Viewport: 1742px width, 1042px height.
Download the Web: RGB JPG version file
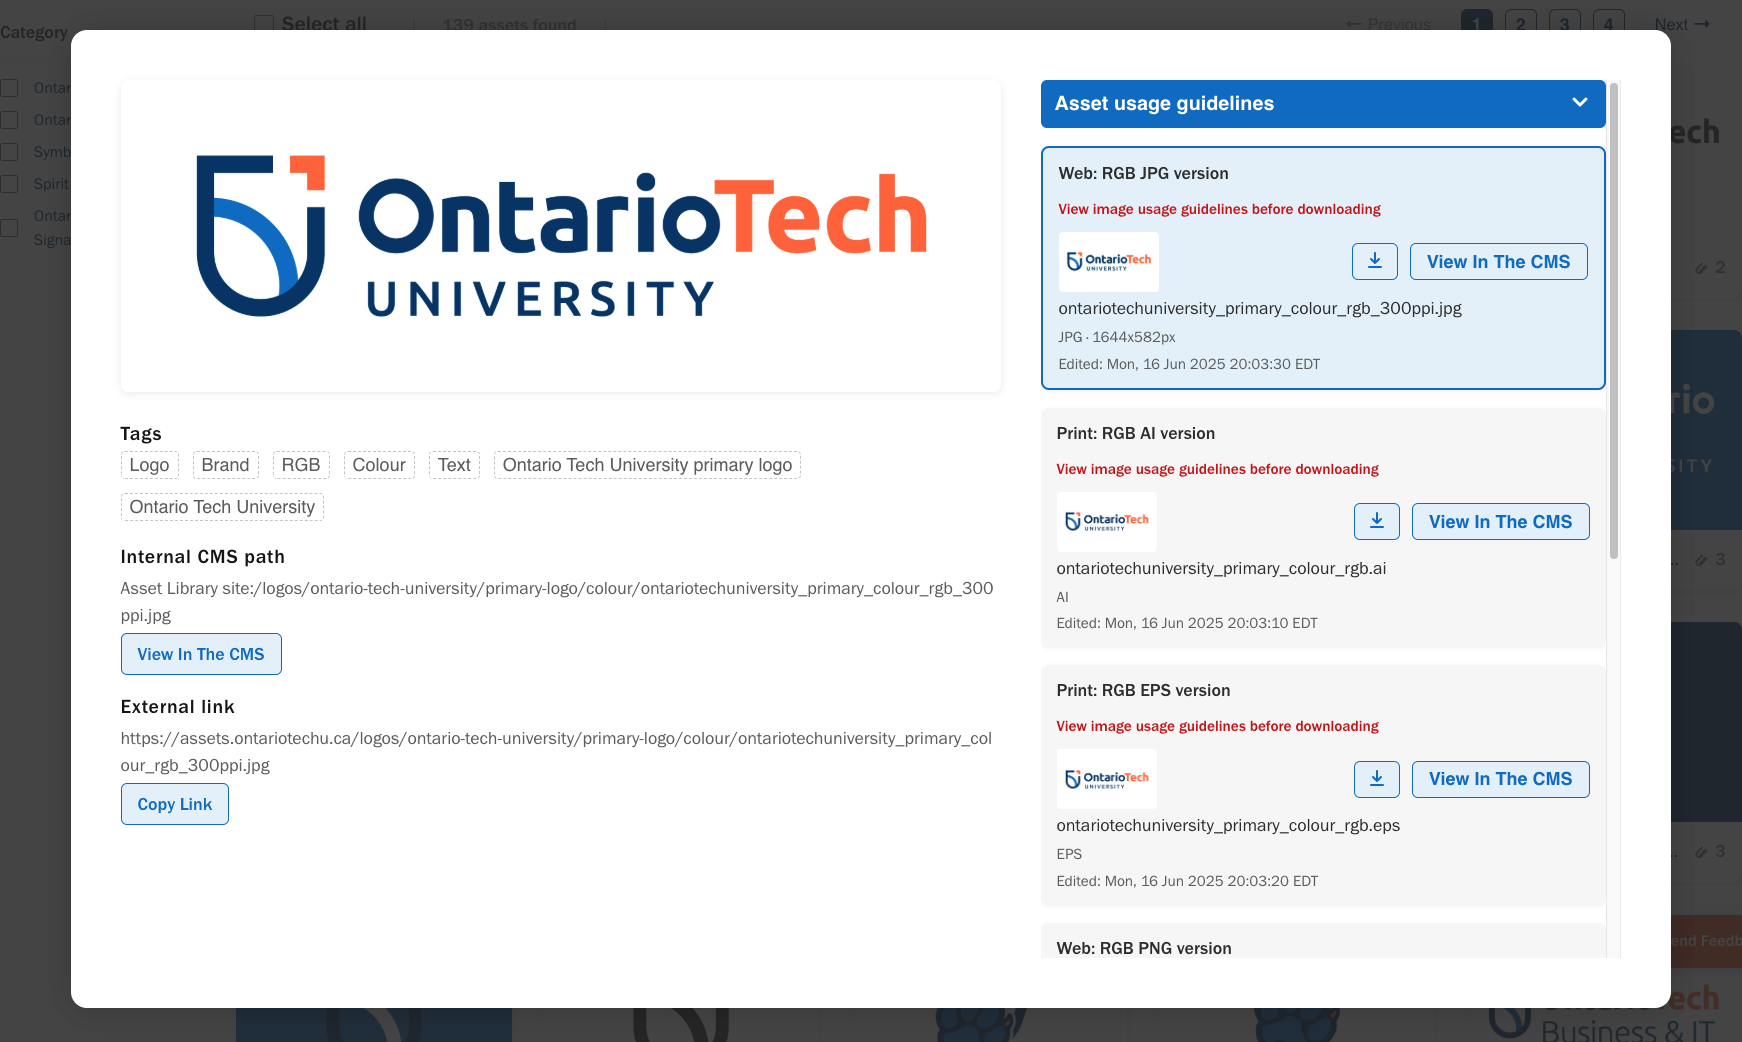(1375, 261)
